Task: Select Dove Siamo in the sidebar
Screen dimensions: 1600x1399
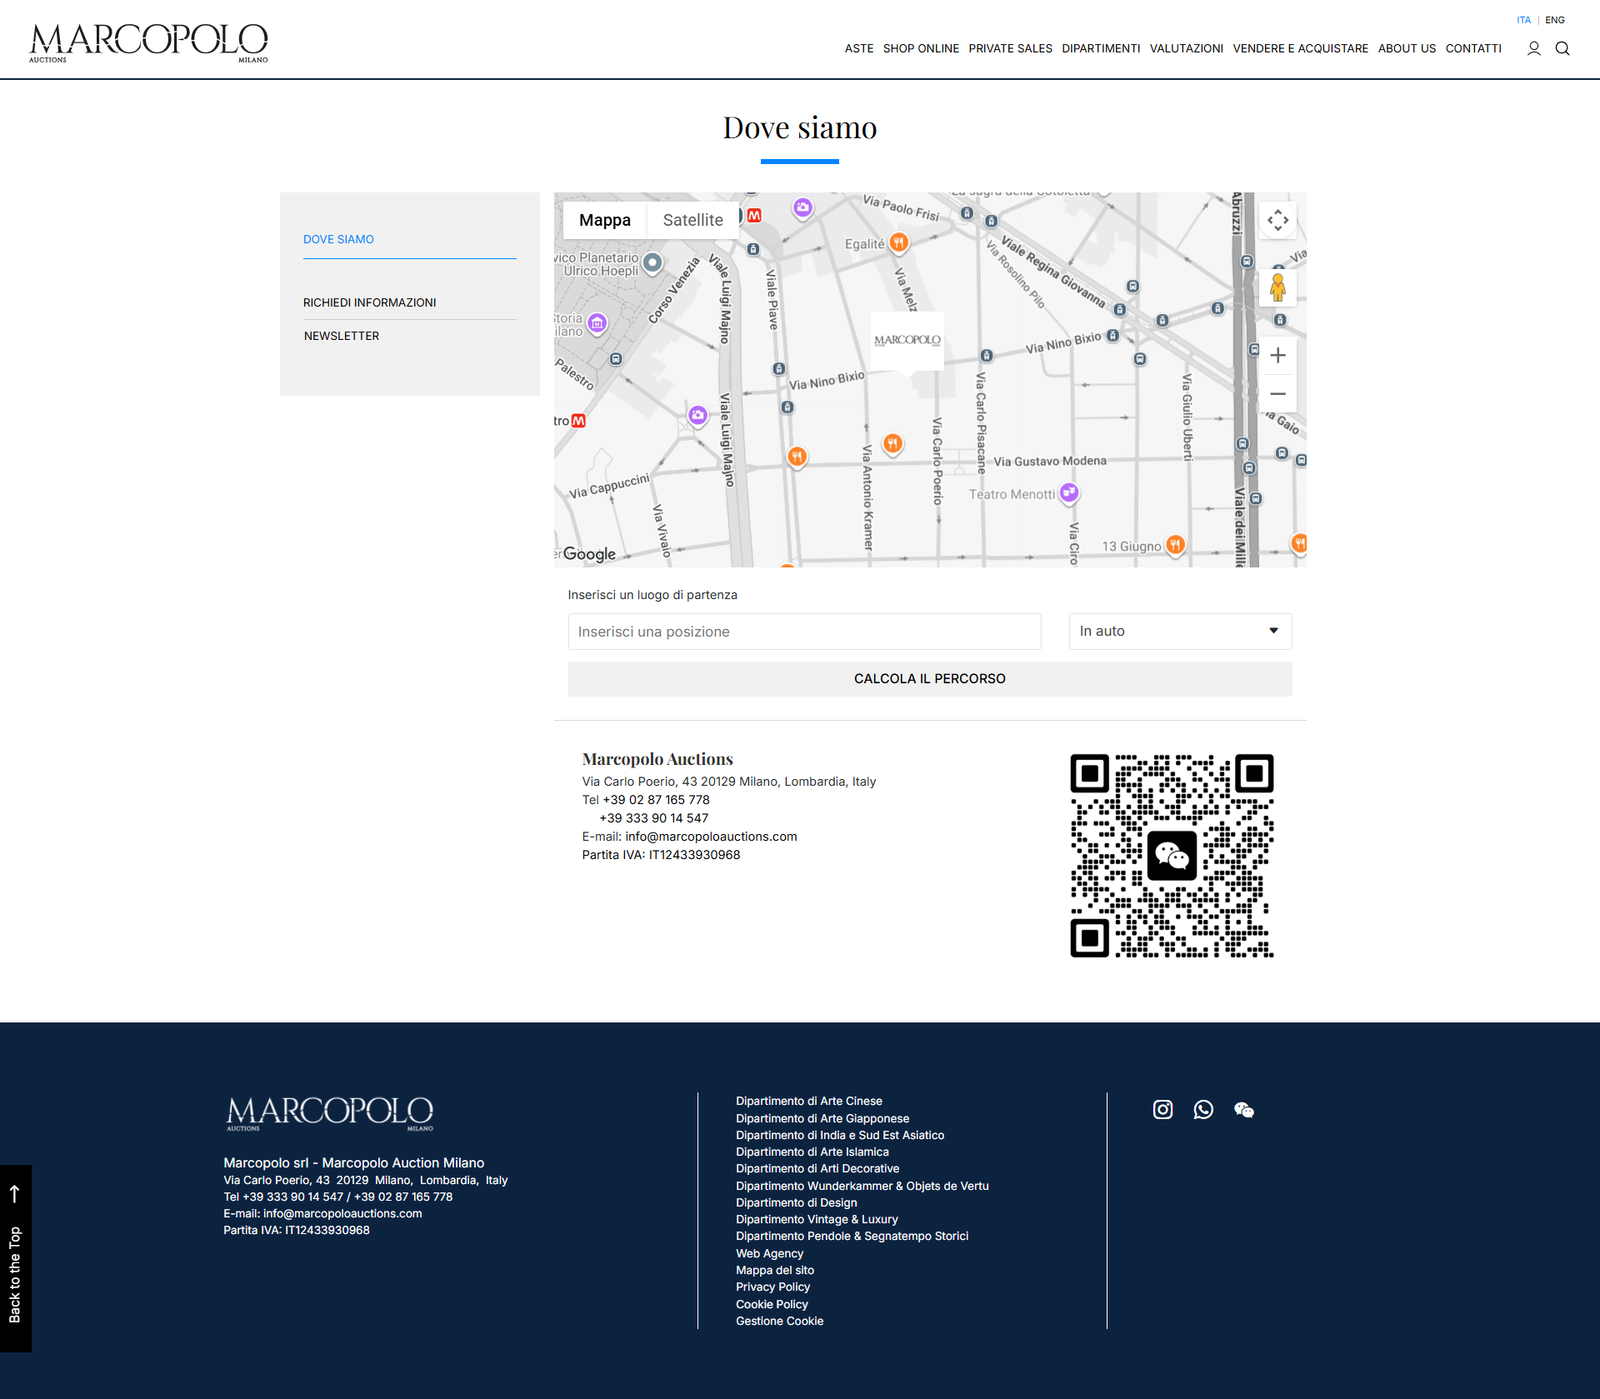Action: click(339, 240)
